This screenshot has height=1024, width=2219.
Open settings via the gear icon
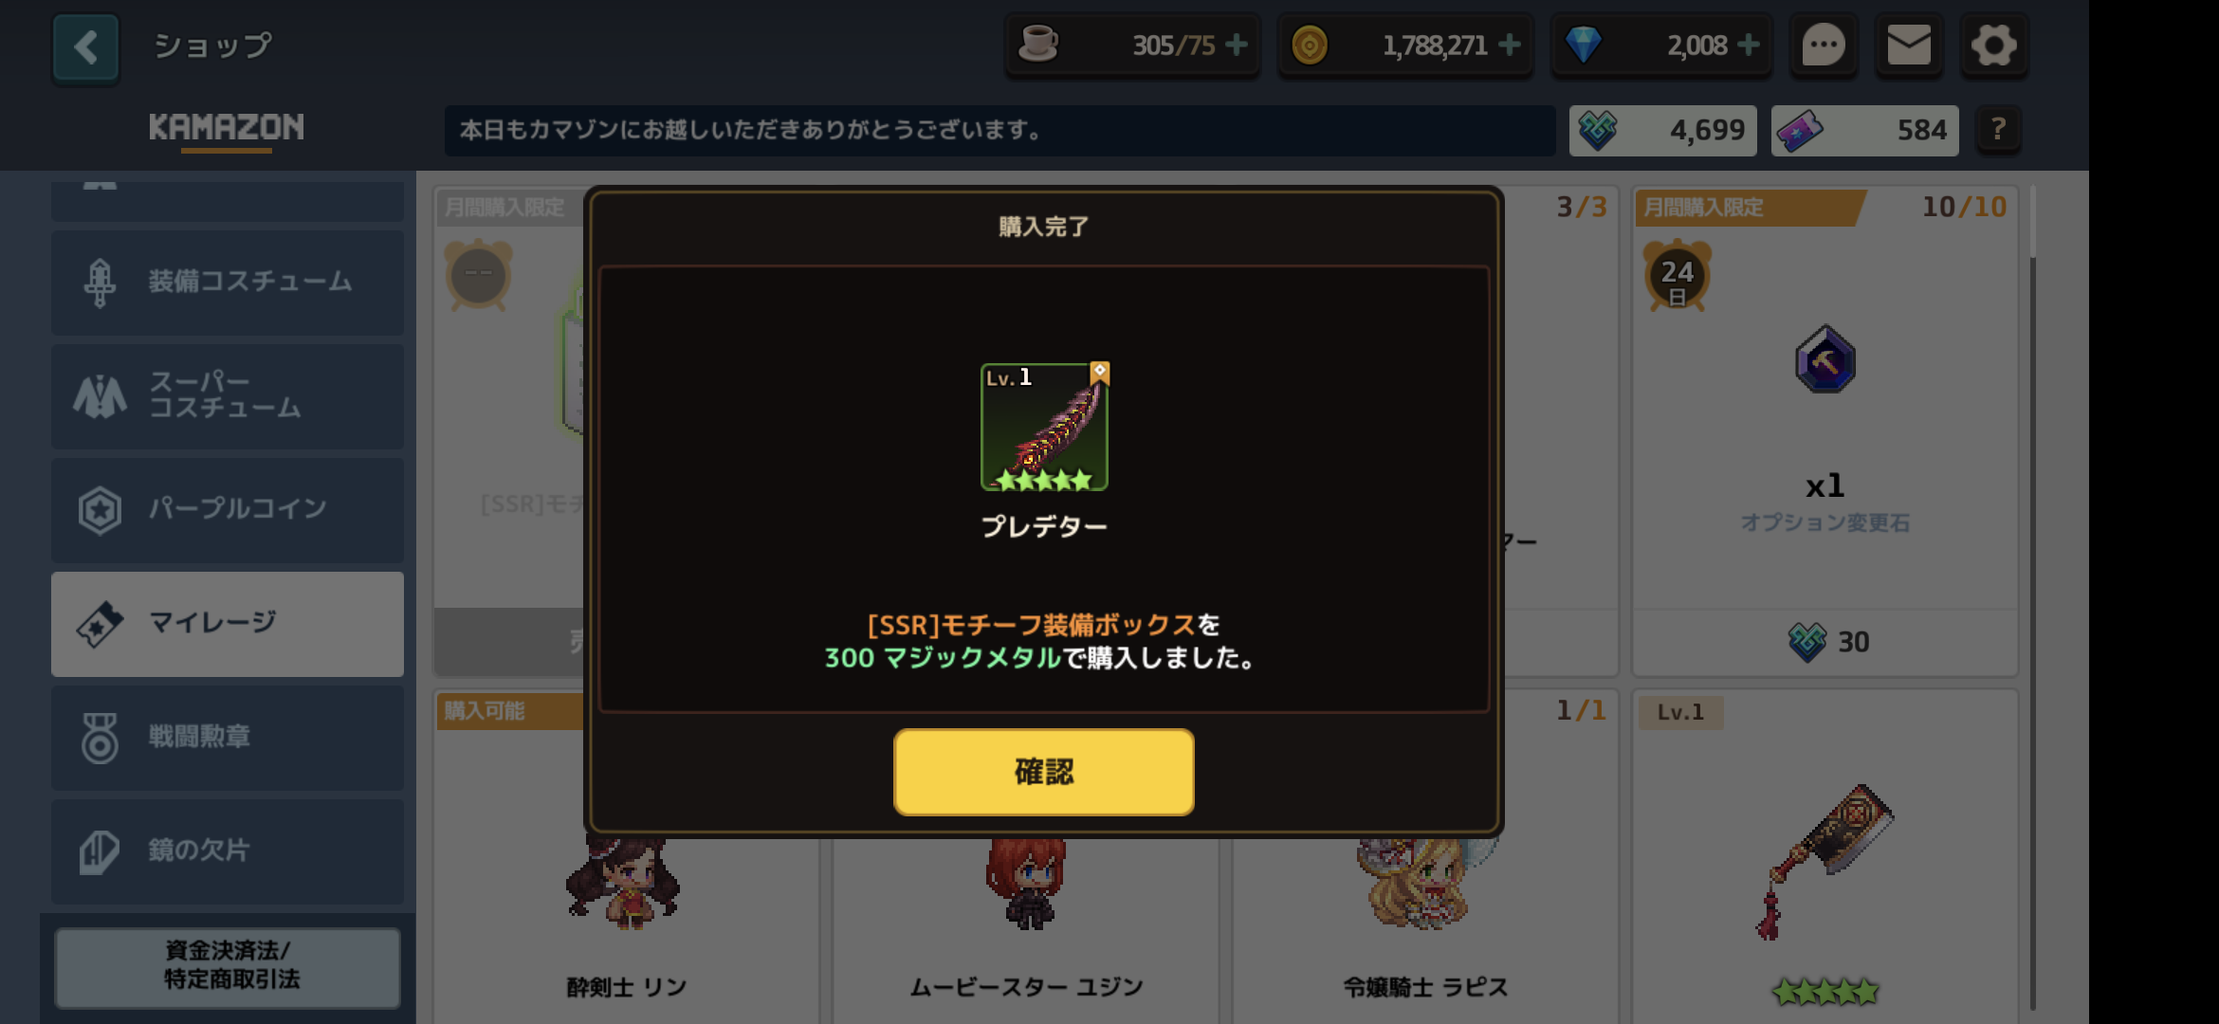point(1993,45)
